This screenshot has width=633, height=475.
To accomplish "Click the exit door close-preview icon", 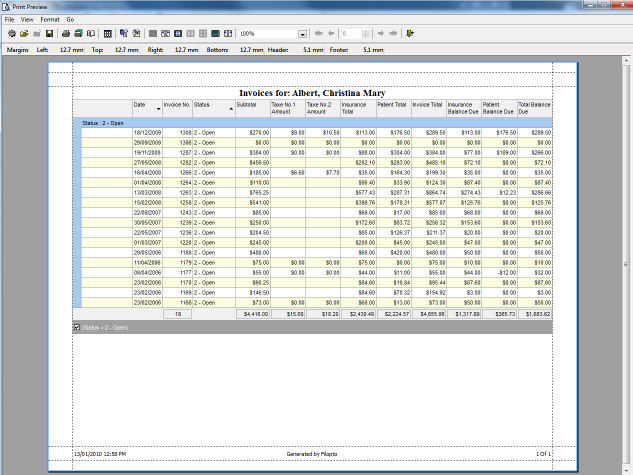I will tap(410, 33).
